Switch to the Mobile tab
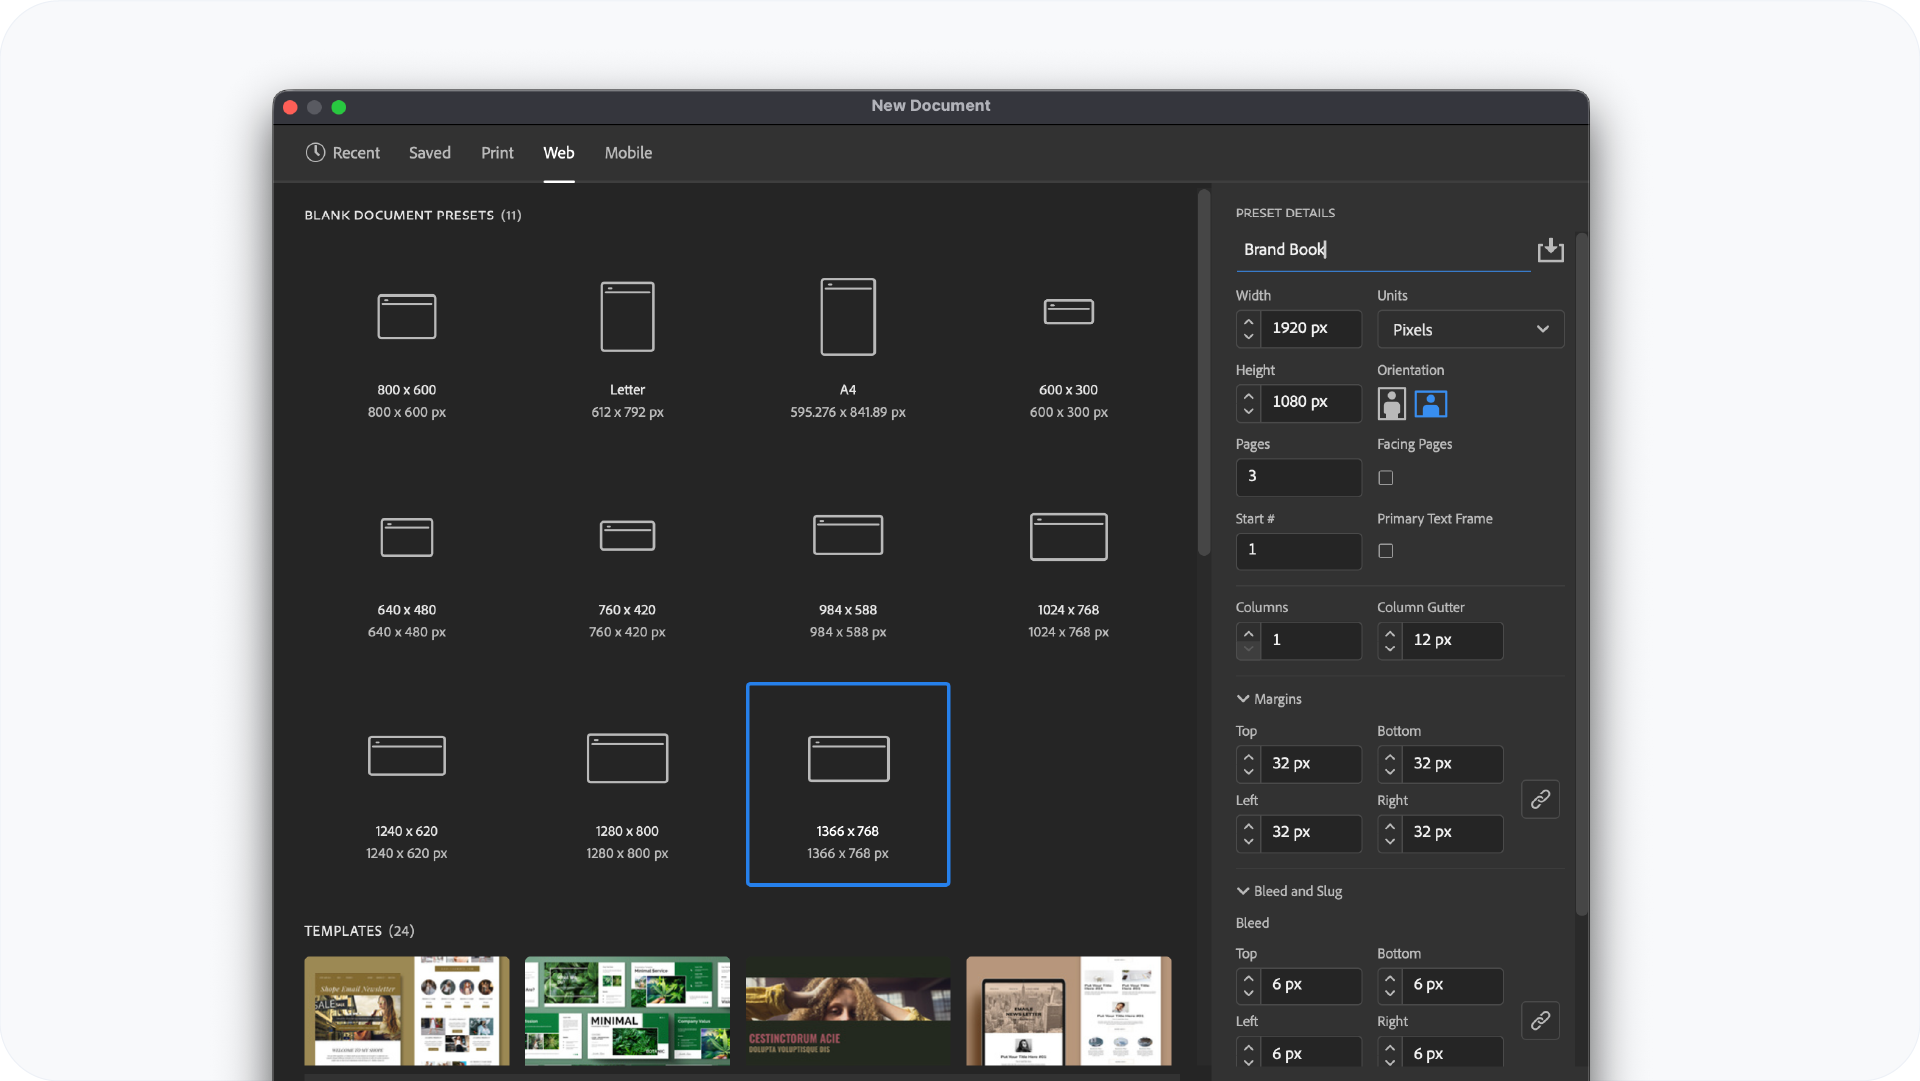This screenshot has height=1081, width=1920. coord(628,152)
